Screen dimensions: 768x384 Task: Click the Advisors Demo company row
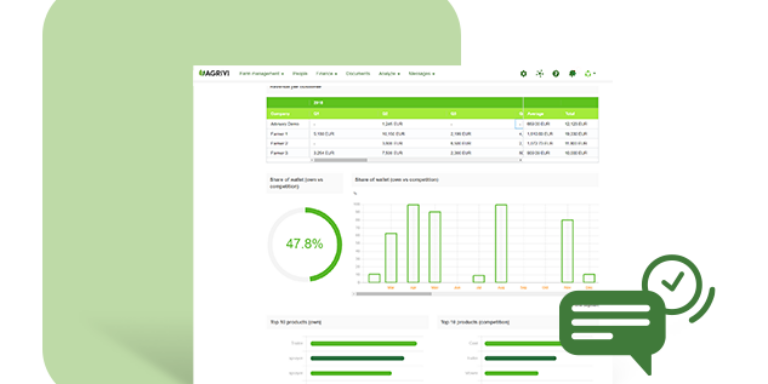pos(432,124)
